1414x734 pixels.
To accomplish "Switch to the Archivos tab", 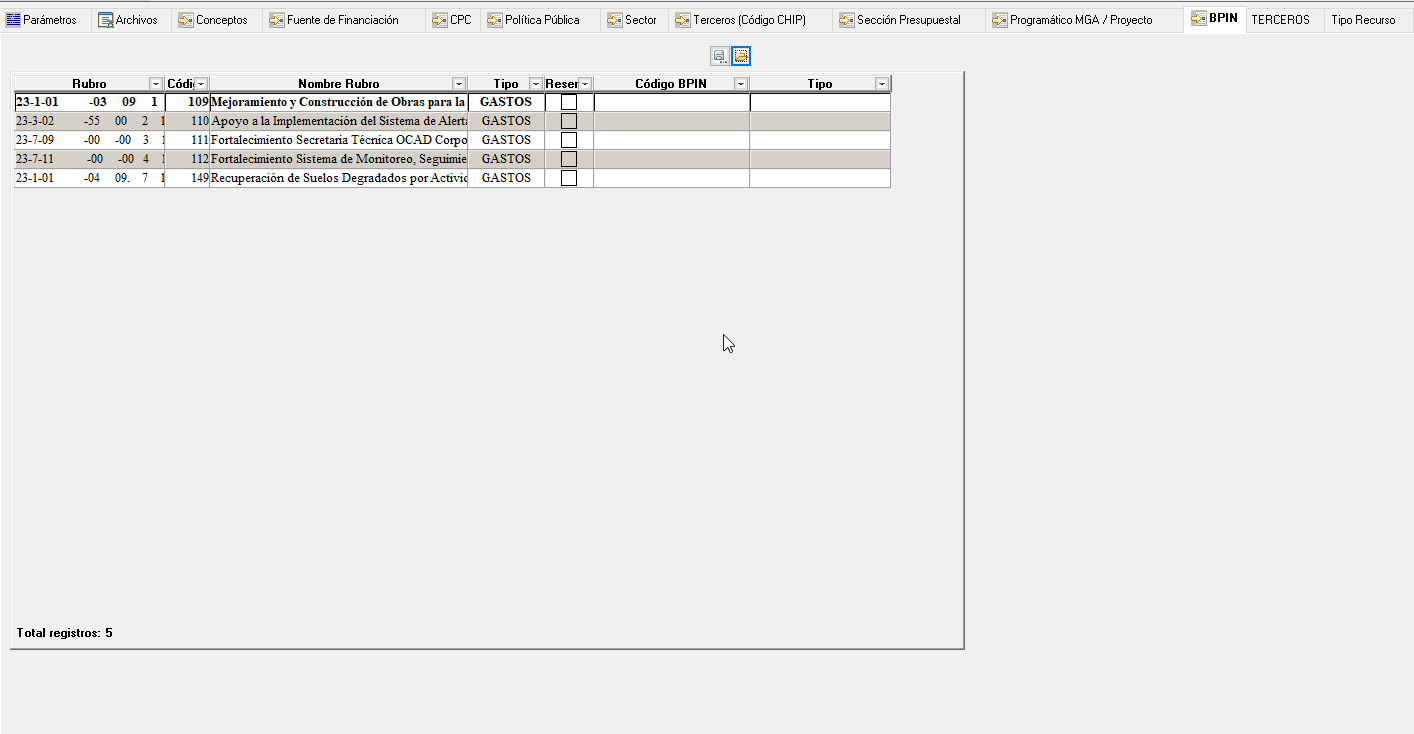I will [128, 20].
